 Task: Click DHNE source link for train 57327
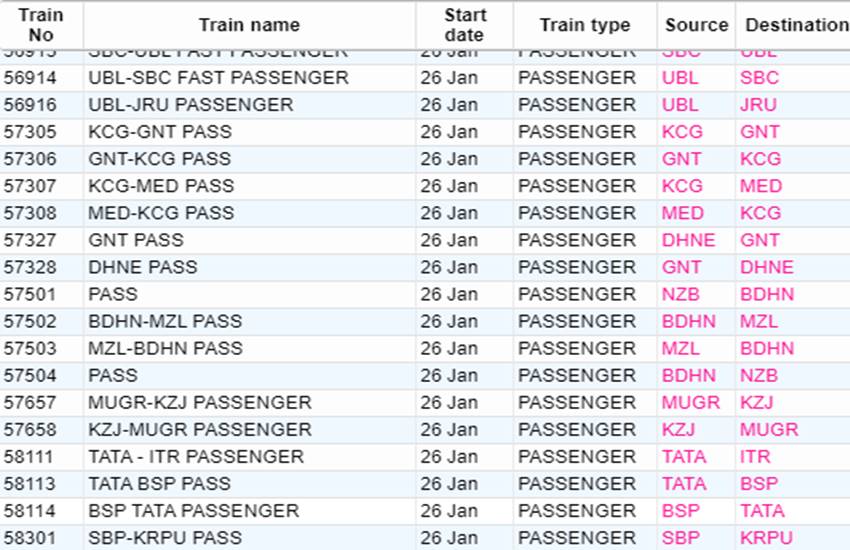point(688,240)
